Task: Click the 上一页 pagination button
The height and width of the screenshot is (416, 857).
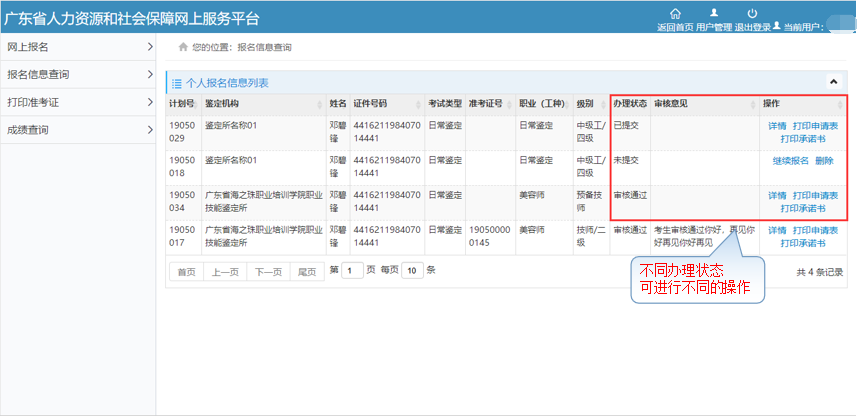Action: point(225,272)
